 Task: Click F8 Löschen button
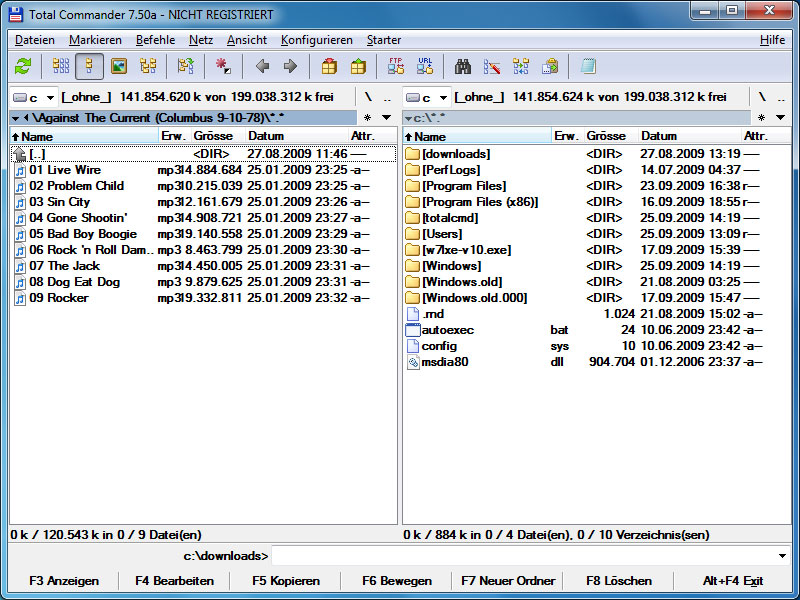pos(619,581)
